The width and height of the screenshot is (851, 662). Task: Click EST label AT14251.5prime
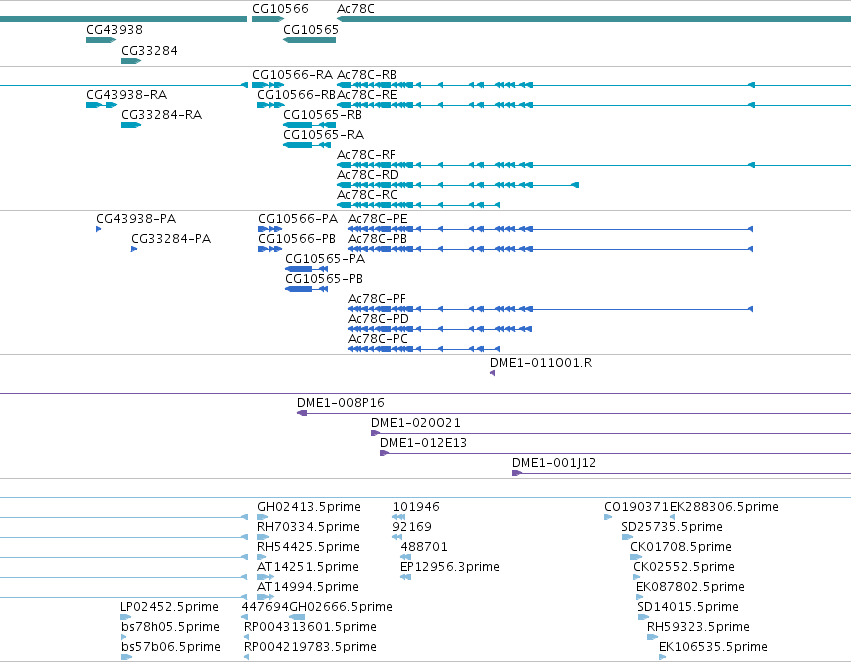tap(308, 567)
